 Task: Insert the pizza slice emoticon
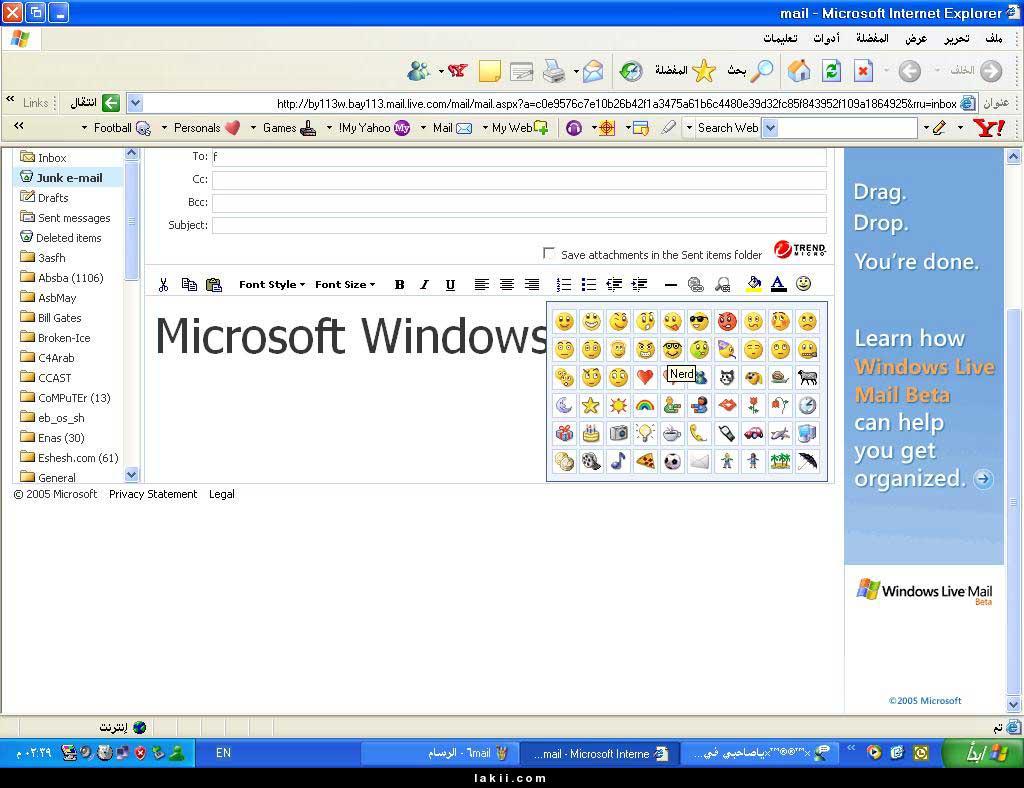tap(645, 462)
